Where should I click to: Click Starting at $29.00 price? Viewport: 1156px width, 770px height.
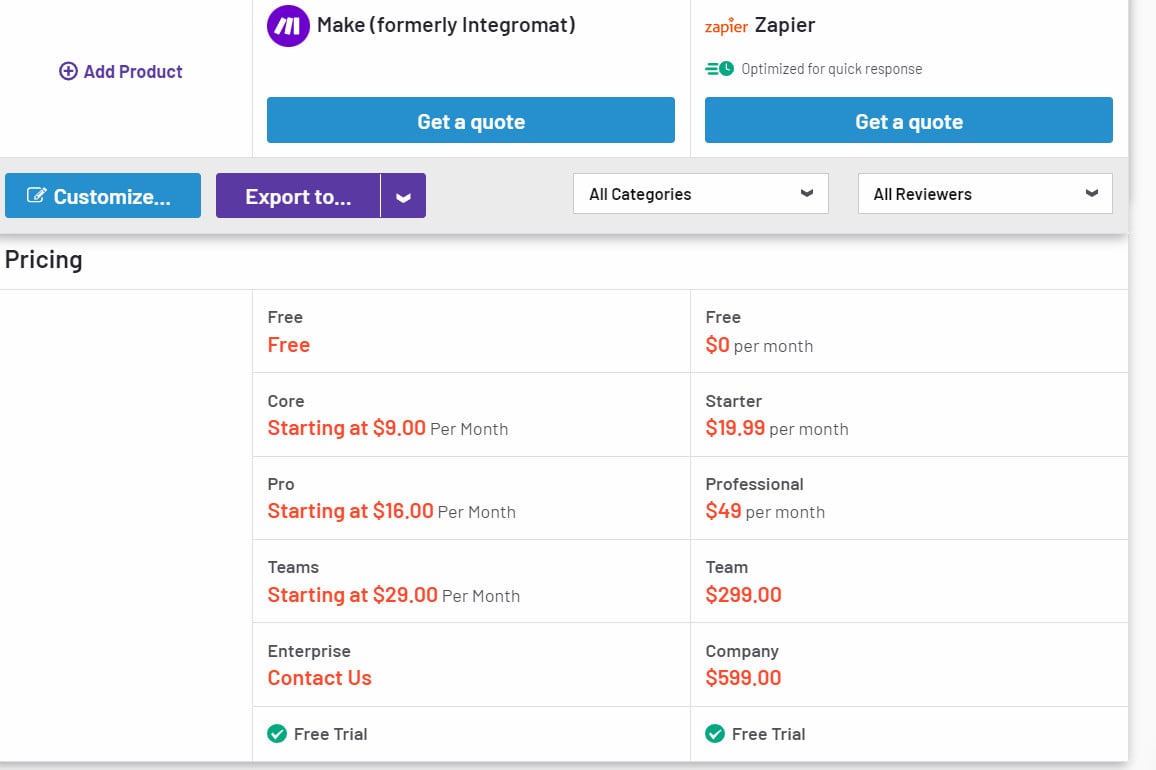[x=352, y=595]
